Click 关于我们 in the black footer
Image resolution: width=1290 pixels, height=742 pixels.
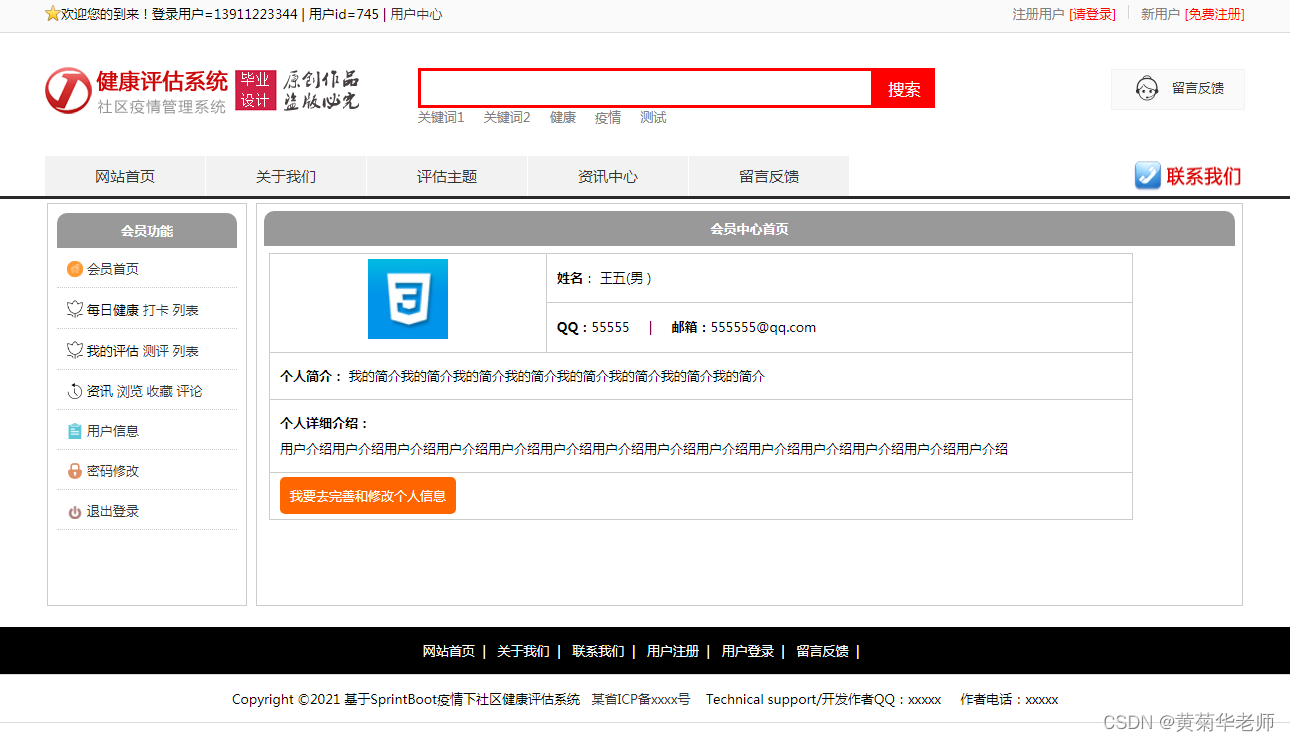pyautogui.click(x=523, y=651)
